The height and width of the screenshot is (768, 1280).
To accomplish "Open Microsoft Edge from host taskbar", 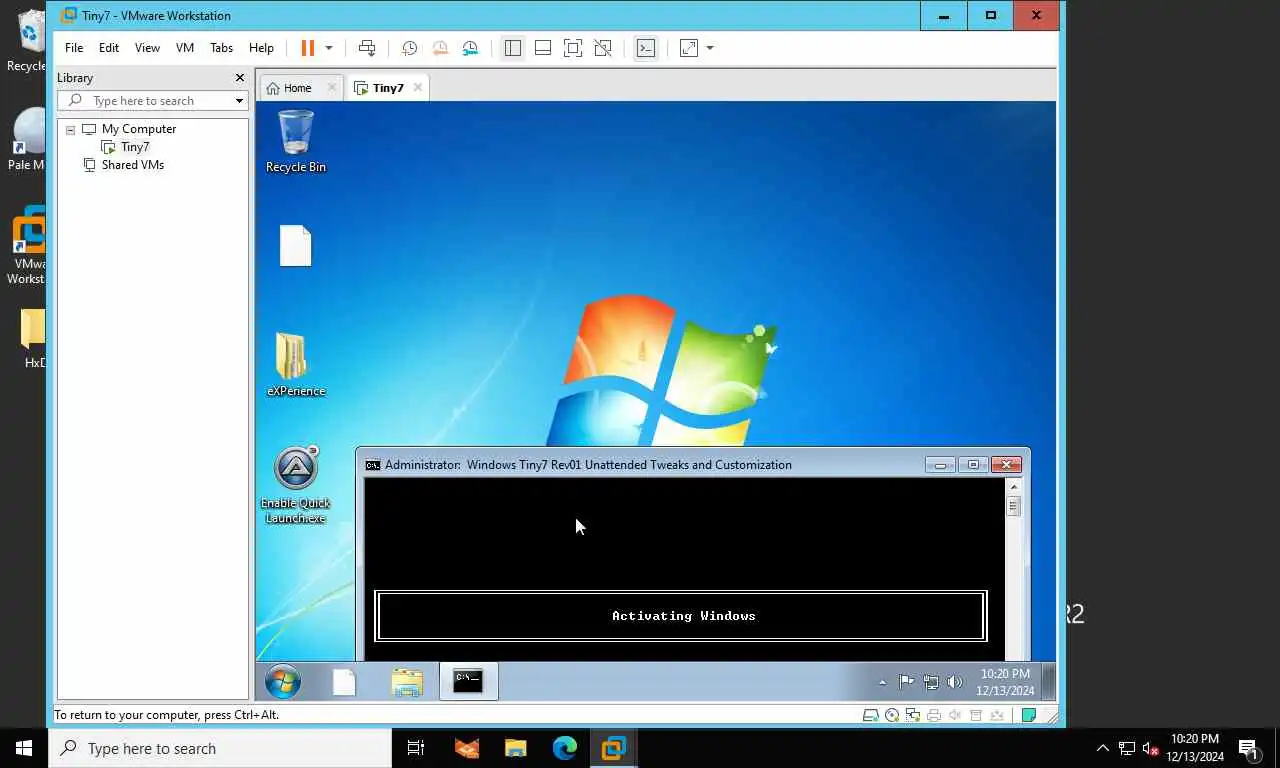I will tap(565, 748).
